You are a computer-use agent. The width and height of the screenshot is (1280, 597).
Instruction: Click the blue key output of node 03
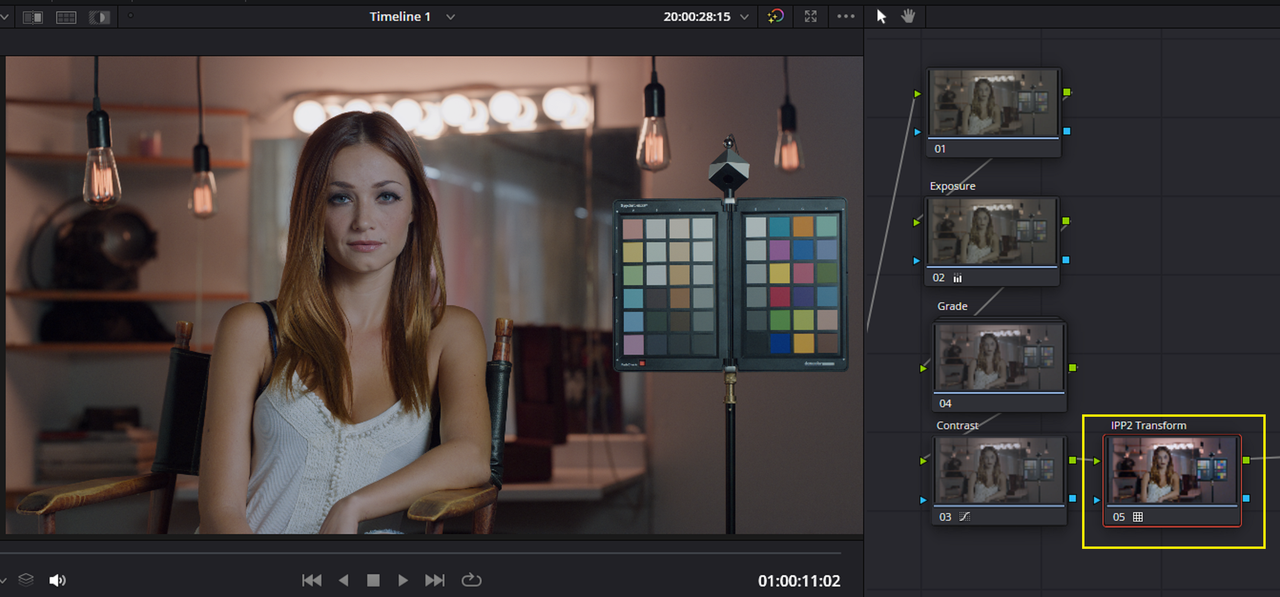click(x=1073, y=498)
